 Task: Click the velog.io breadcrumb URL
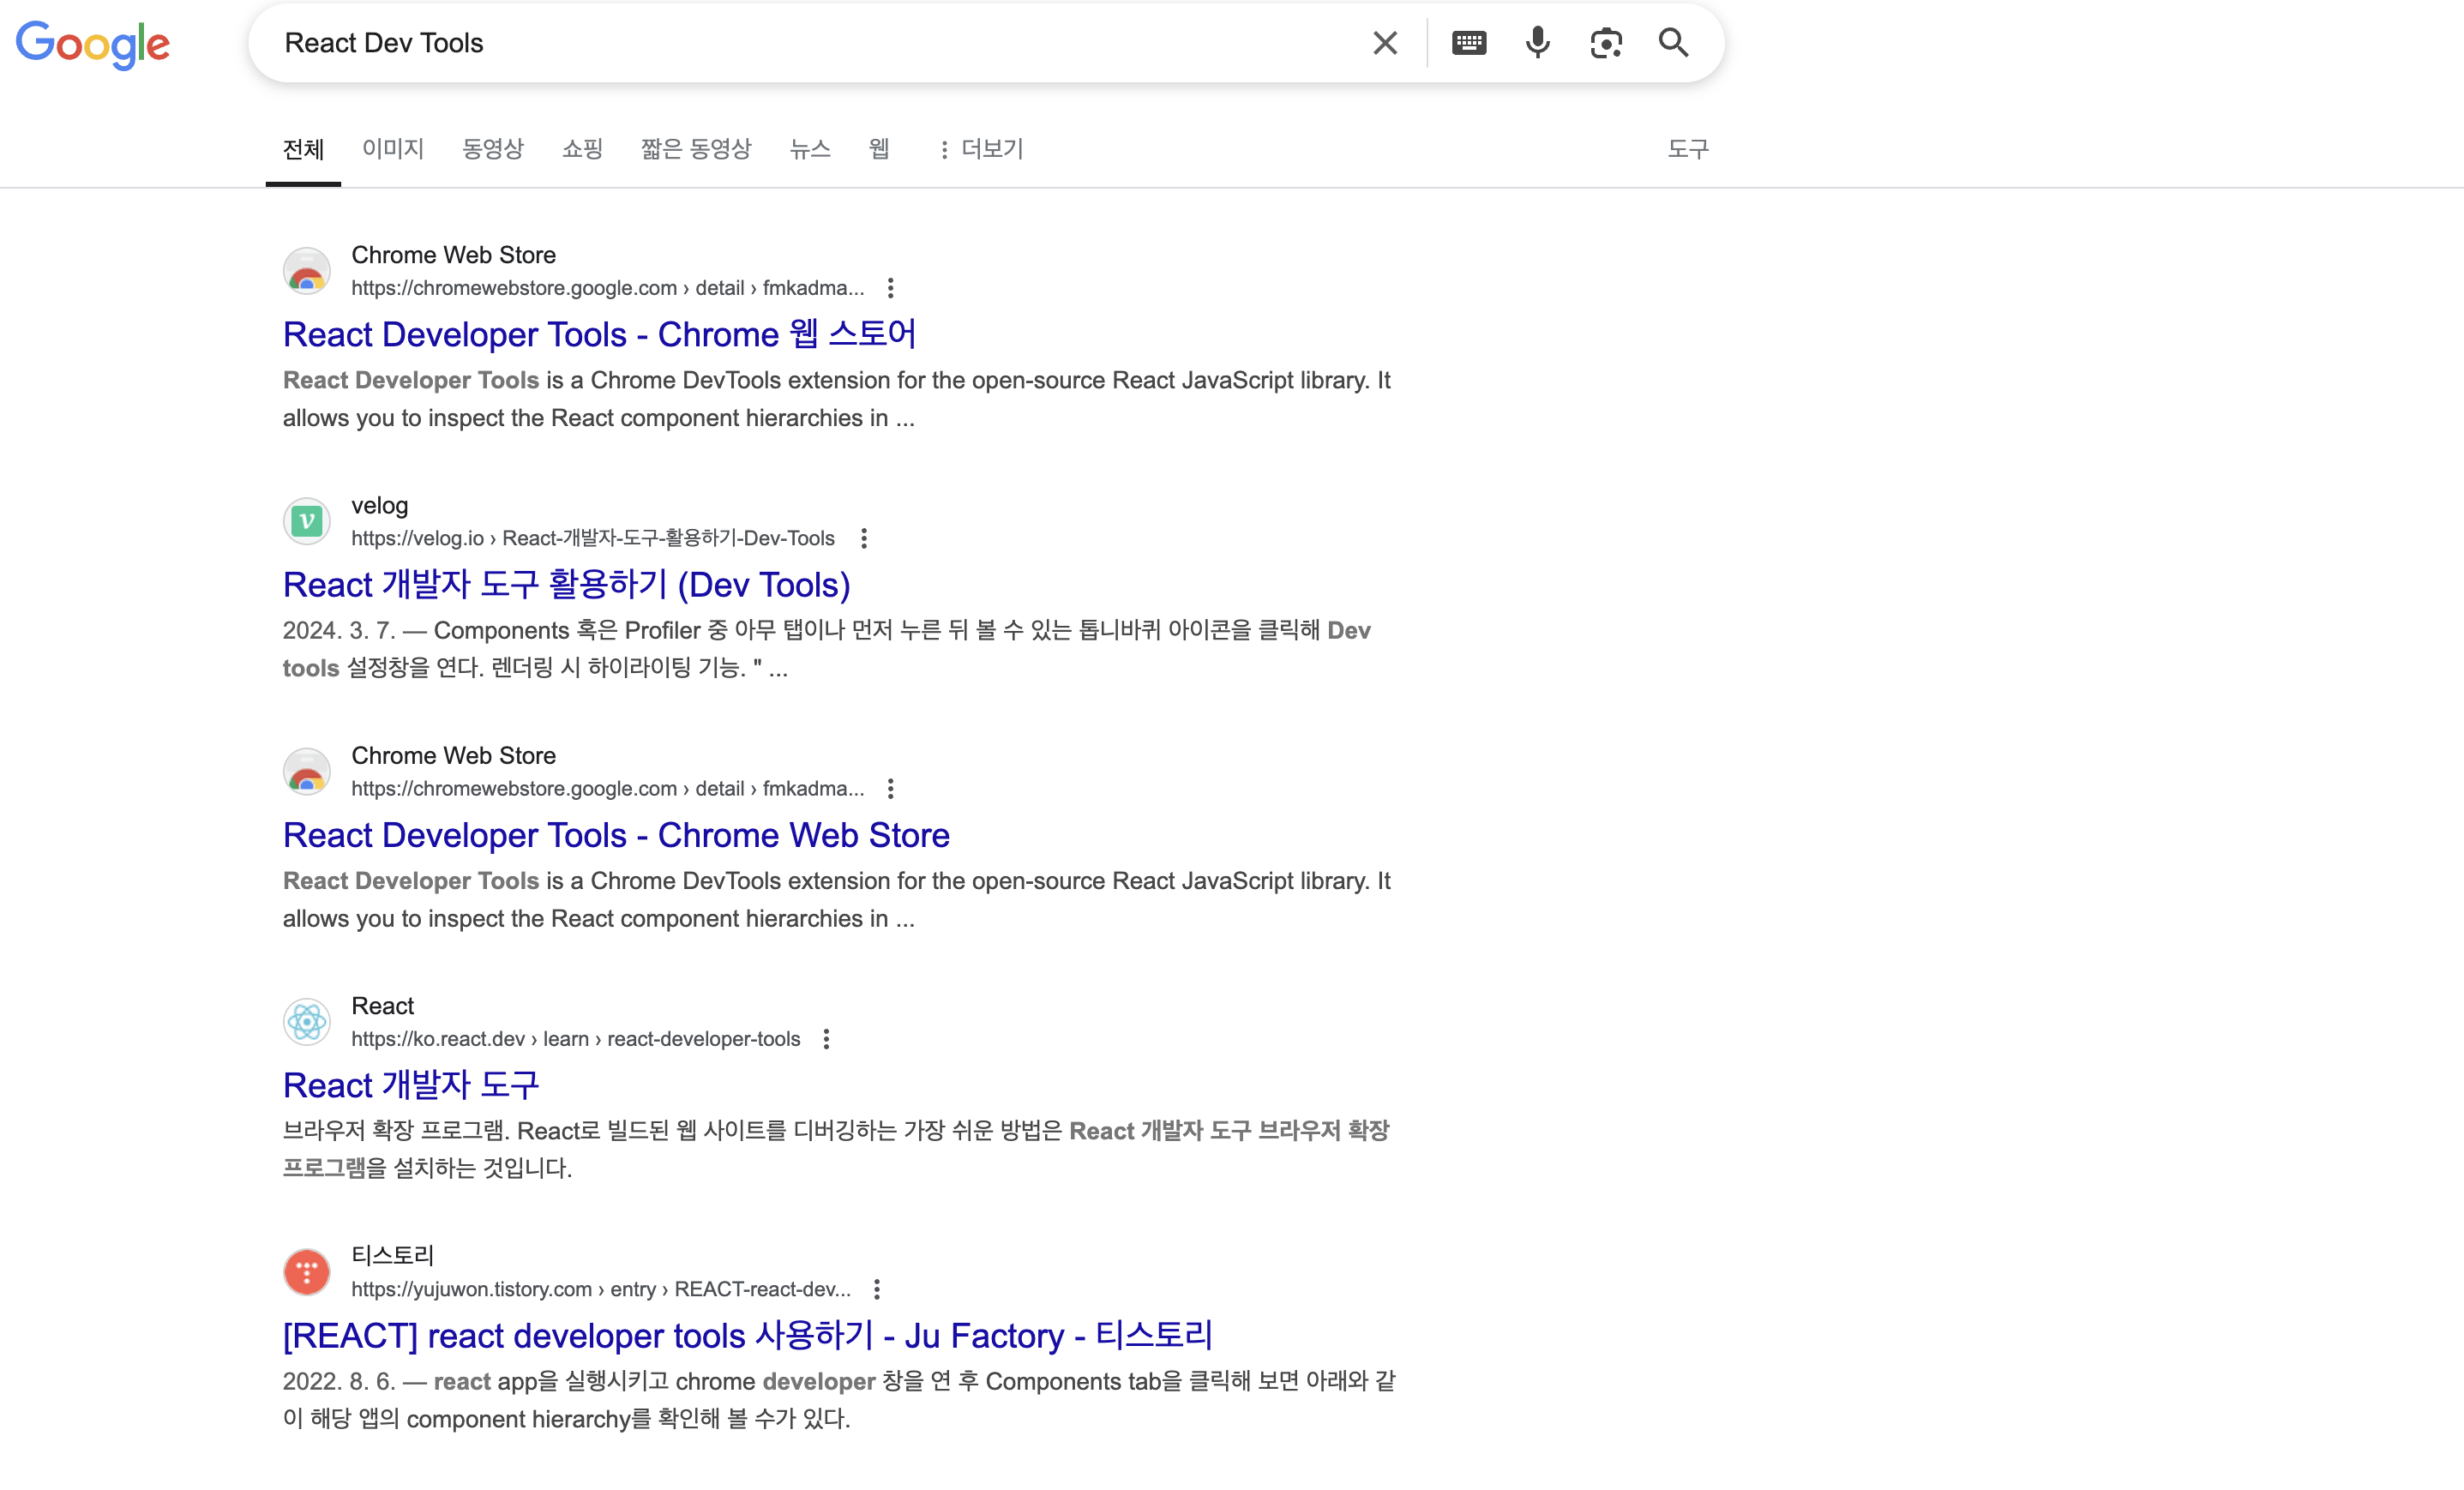593,538
